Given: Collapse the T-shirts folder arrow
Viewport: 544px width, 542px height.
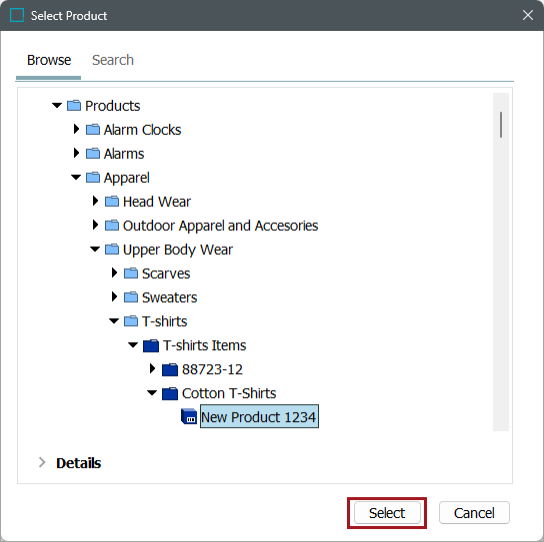Looking at the screenshot, I should [114, 321].
